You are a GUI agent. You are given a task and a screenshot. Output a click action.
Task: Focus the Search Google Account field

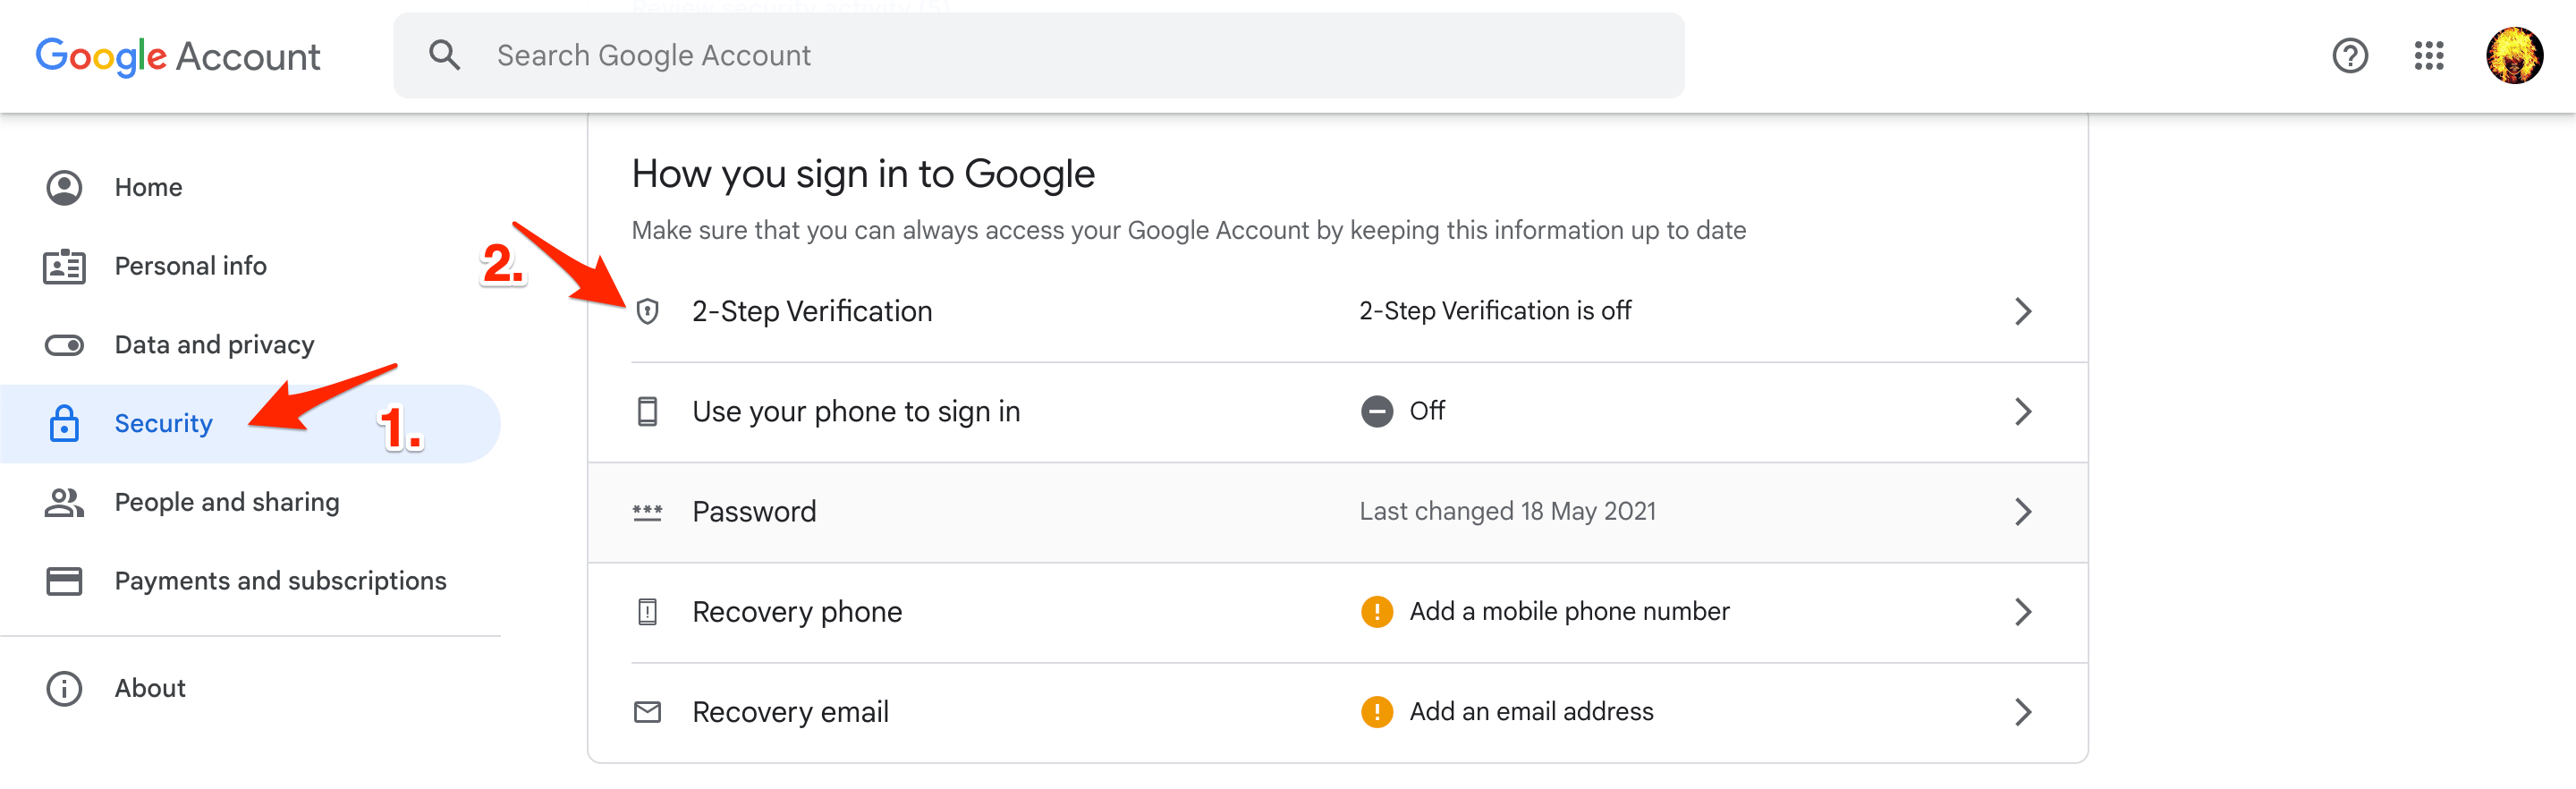pos(1039,55)
